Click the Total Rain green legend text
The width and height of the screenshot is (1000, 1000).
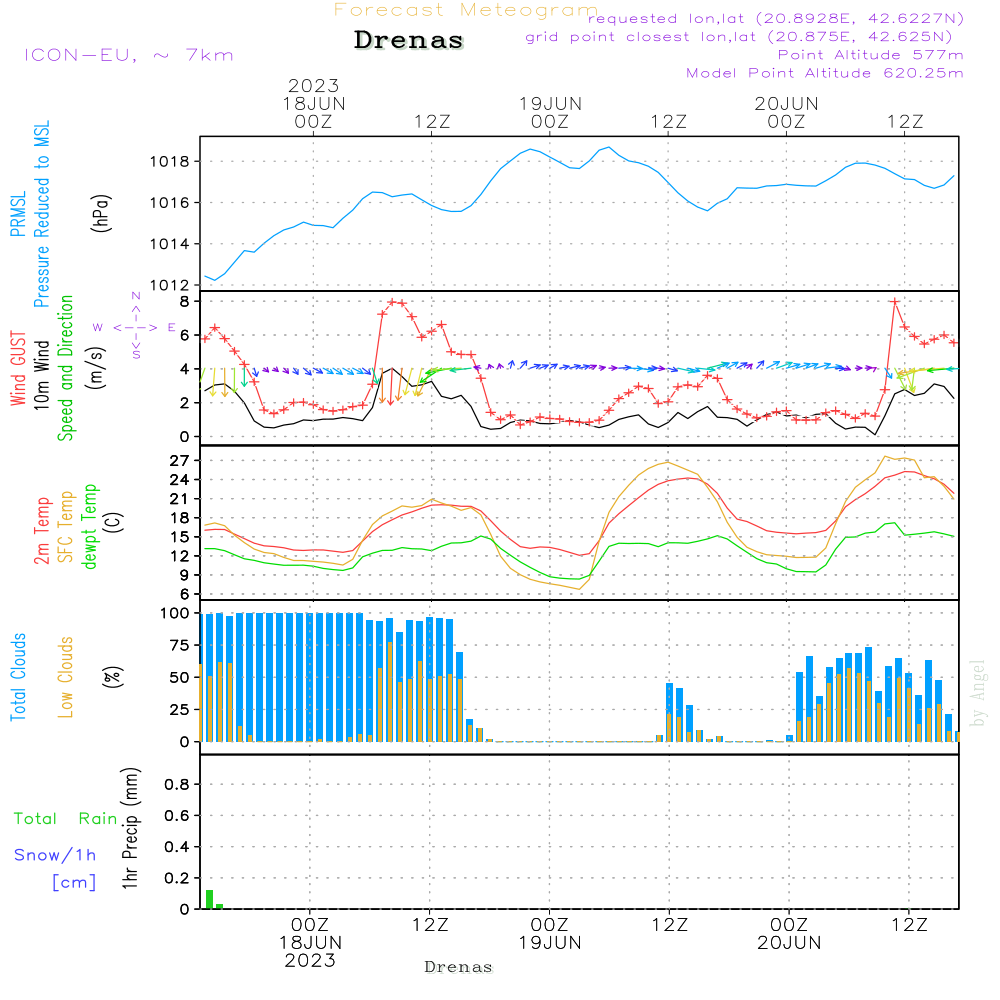click(x=66, y=819)
